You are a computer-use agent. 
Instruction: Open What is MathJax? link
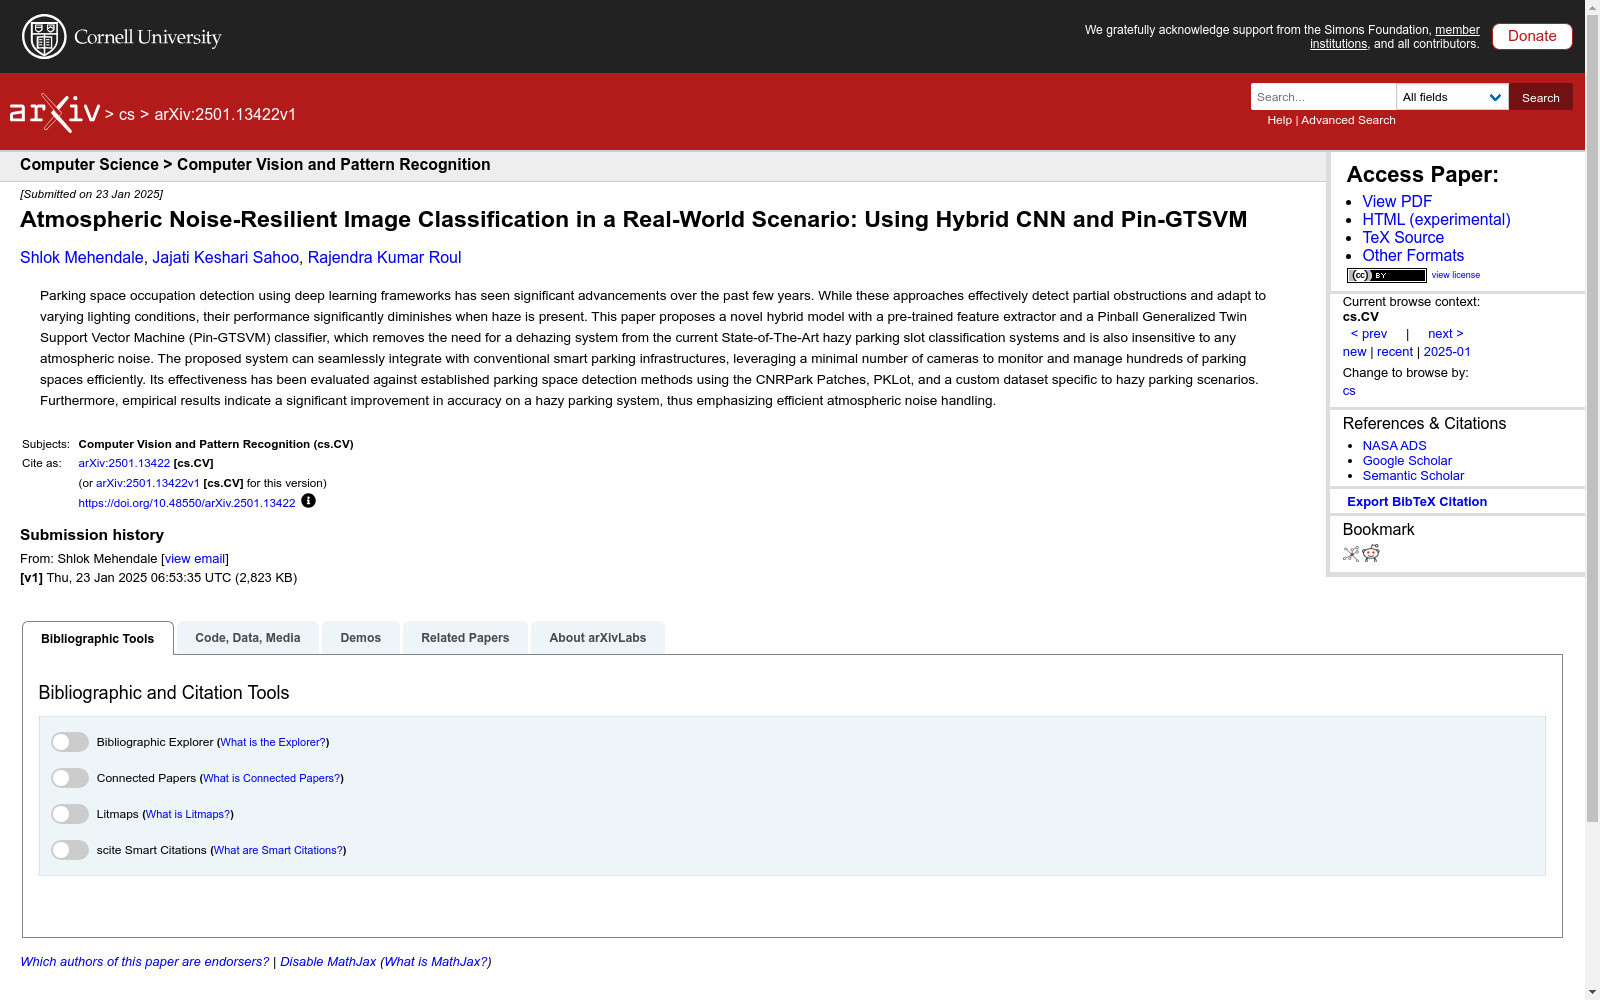(x=436, y=962)
